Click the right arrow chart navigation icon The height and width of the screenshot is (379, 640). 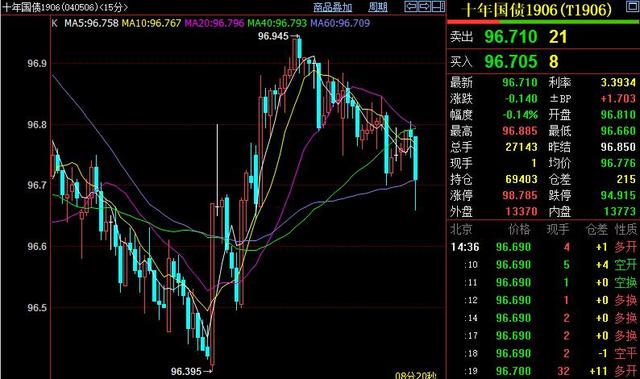point(424,6)
